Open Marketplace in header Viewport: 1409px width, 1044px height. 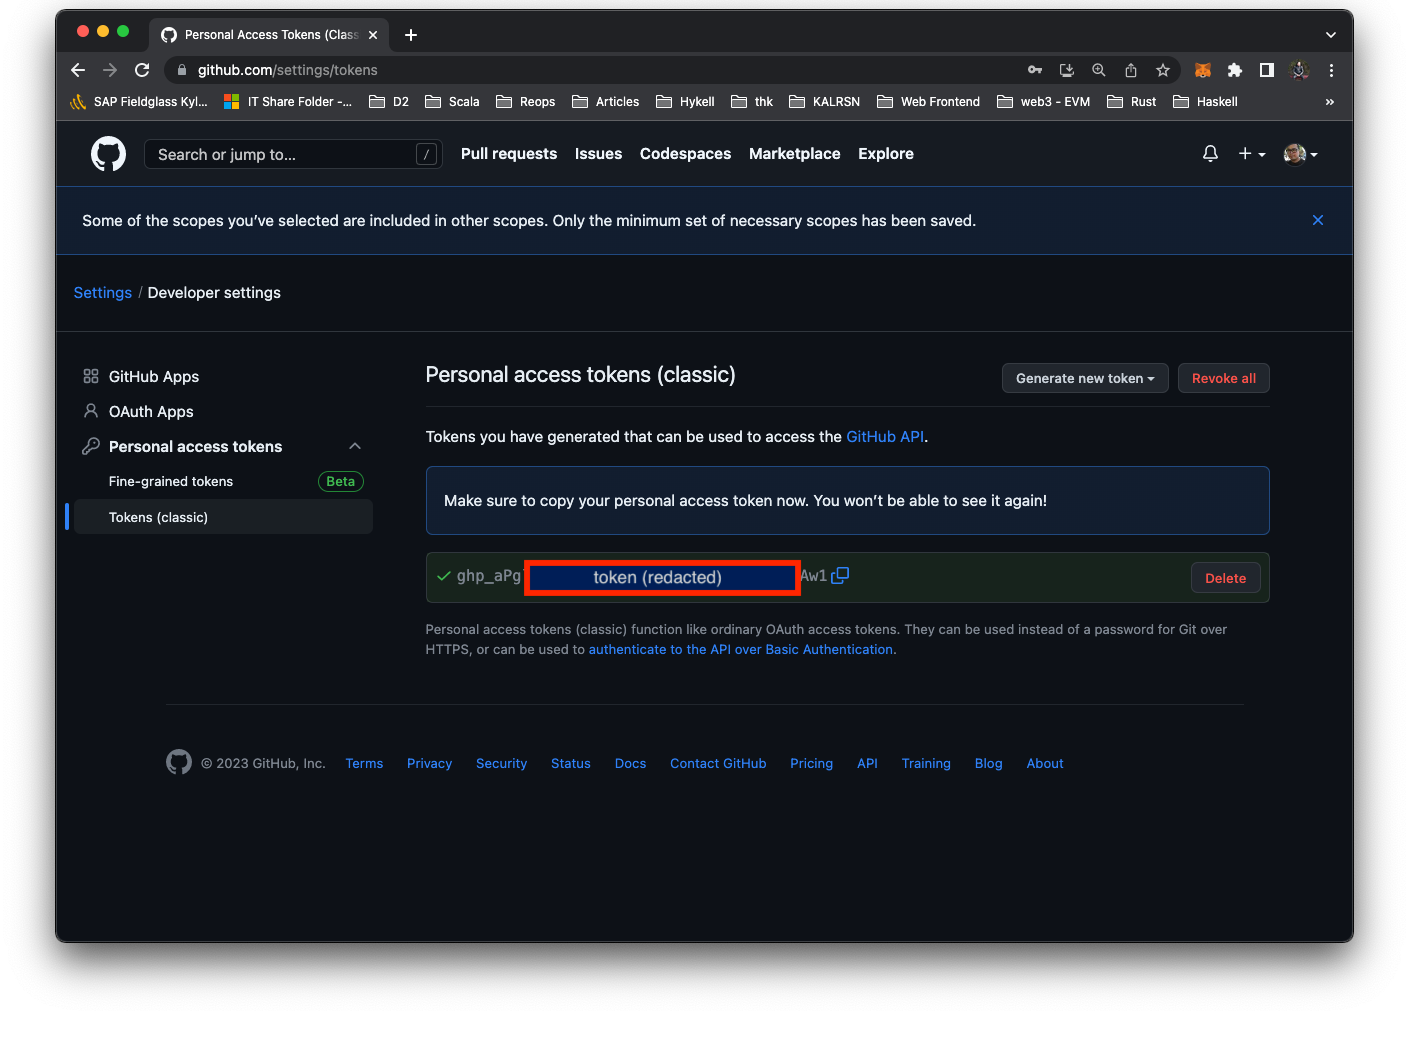(x=794, y=154)
